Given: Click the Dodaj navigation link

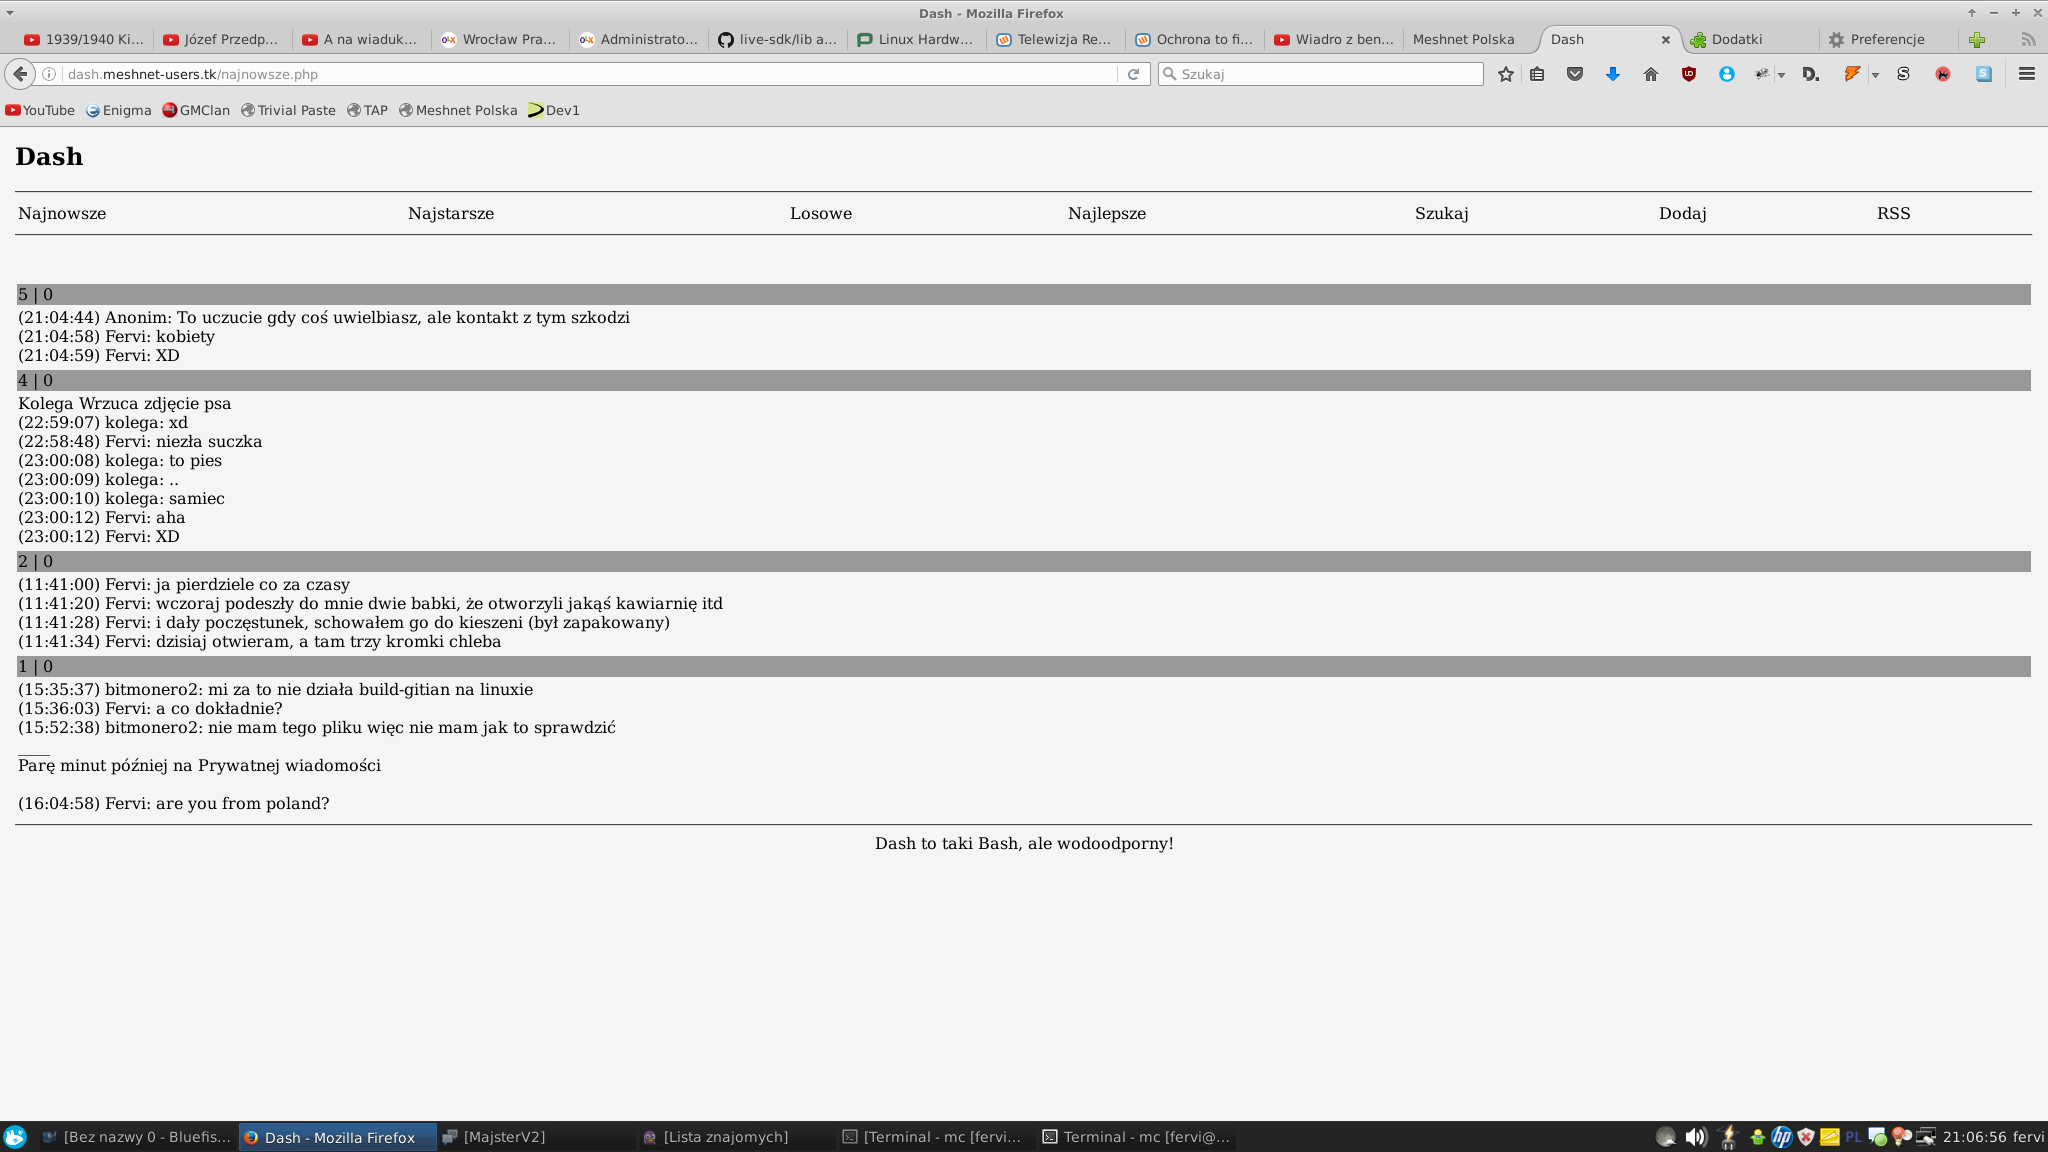Looking at the screenshot, I should tap(1682, 213).
